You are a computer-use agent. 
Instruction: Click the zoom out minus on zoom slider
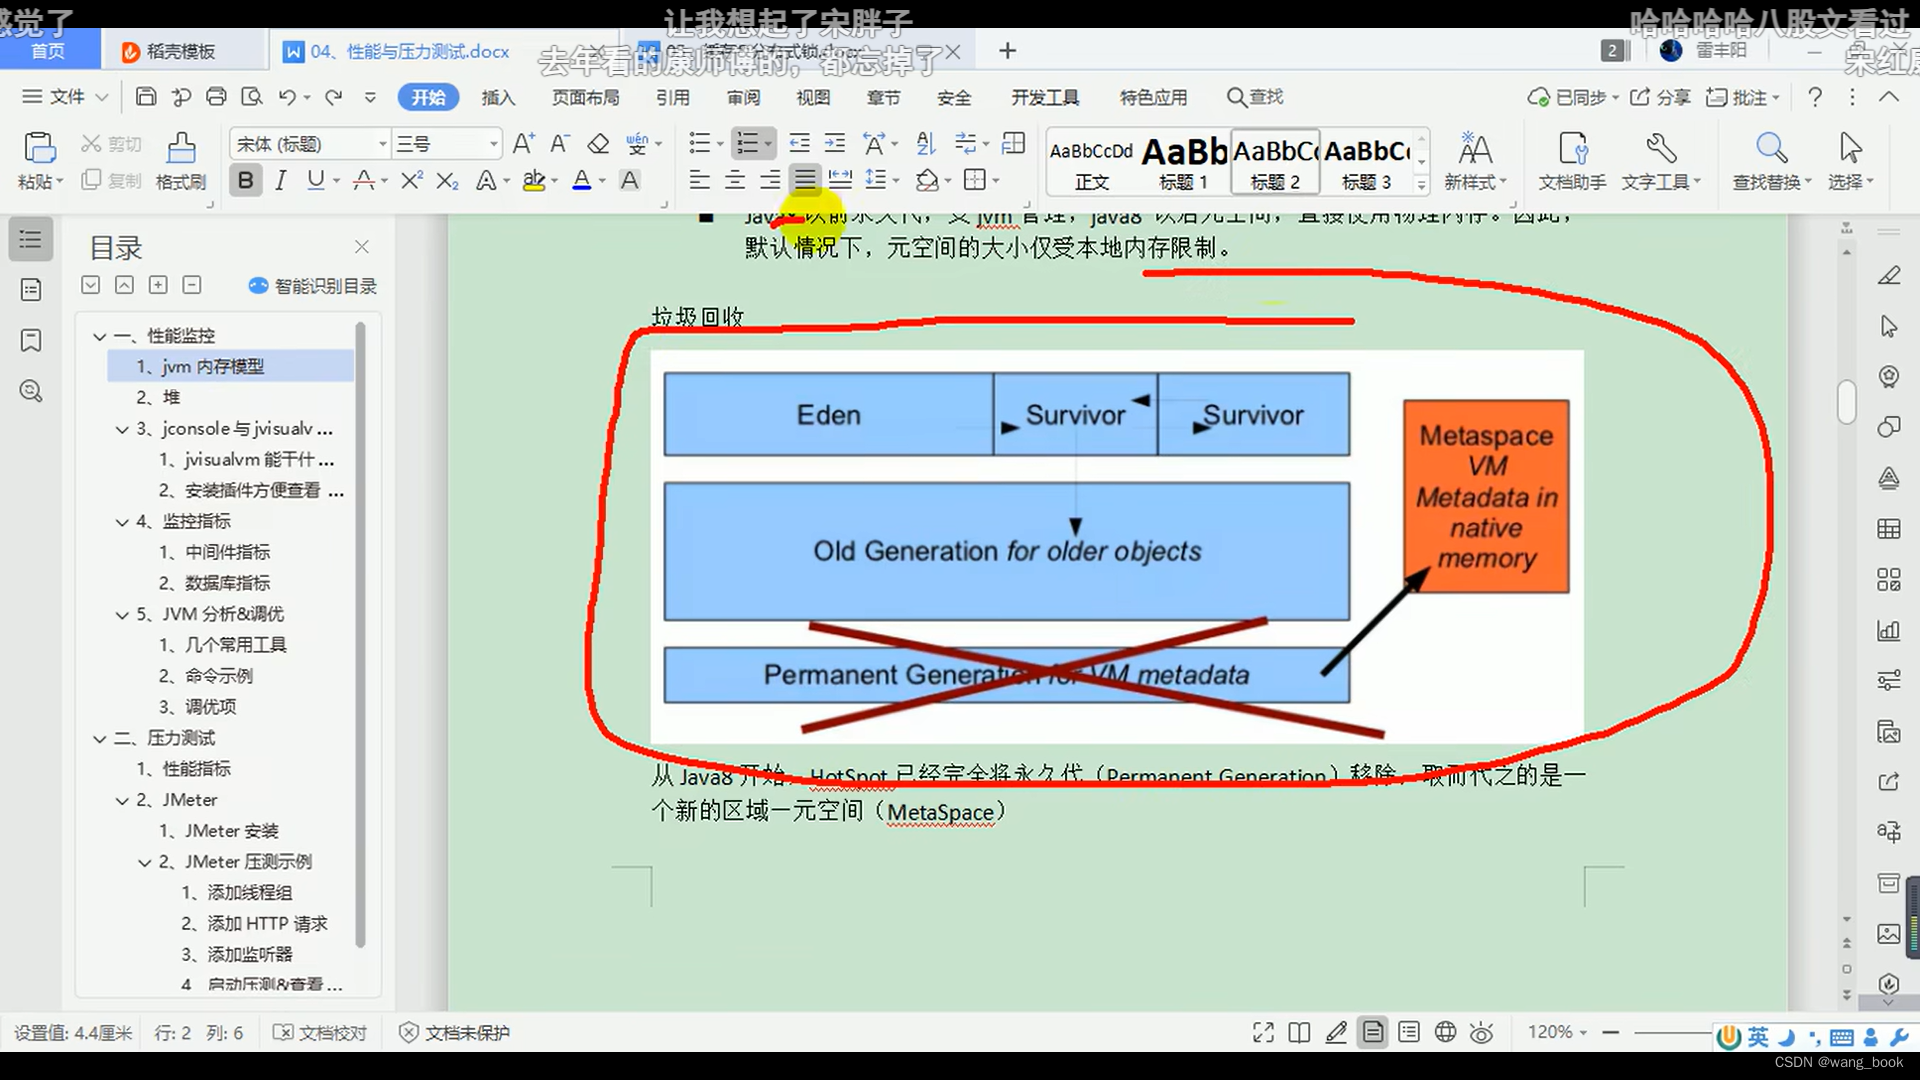(x=1610, y=1032)
